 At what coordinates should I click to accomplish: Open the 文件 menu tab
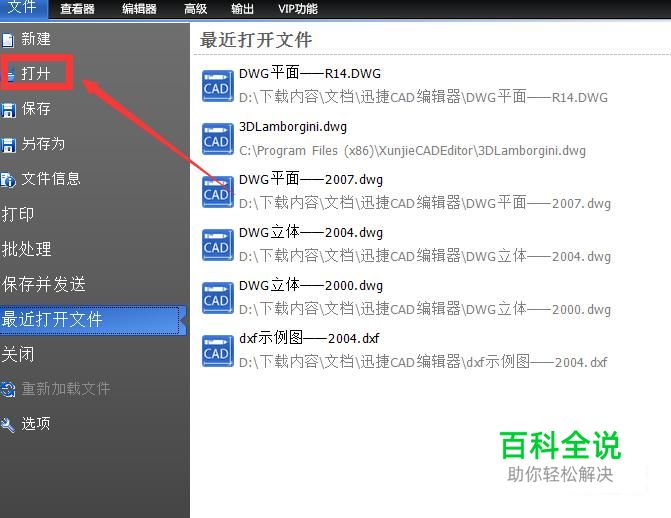click(x=24, y=8)
